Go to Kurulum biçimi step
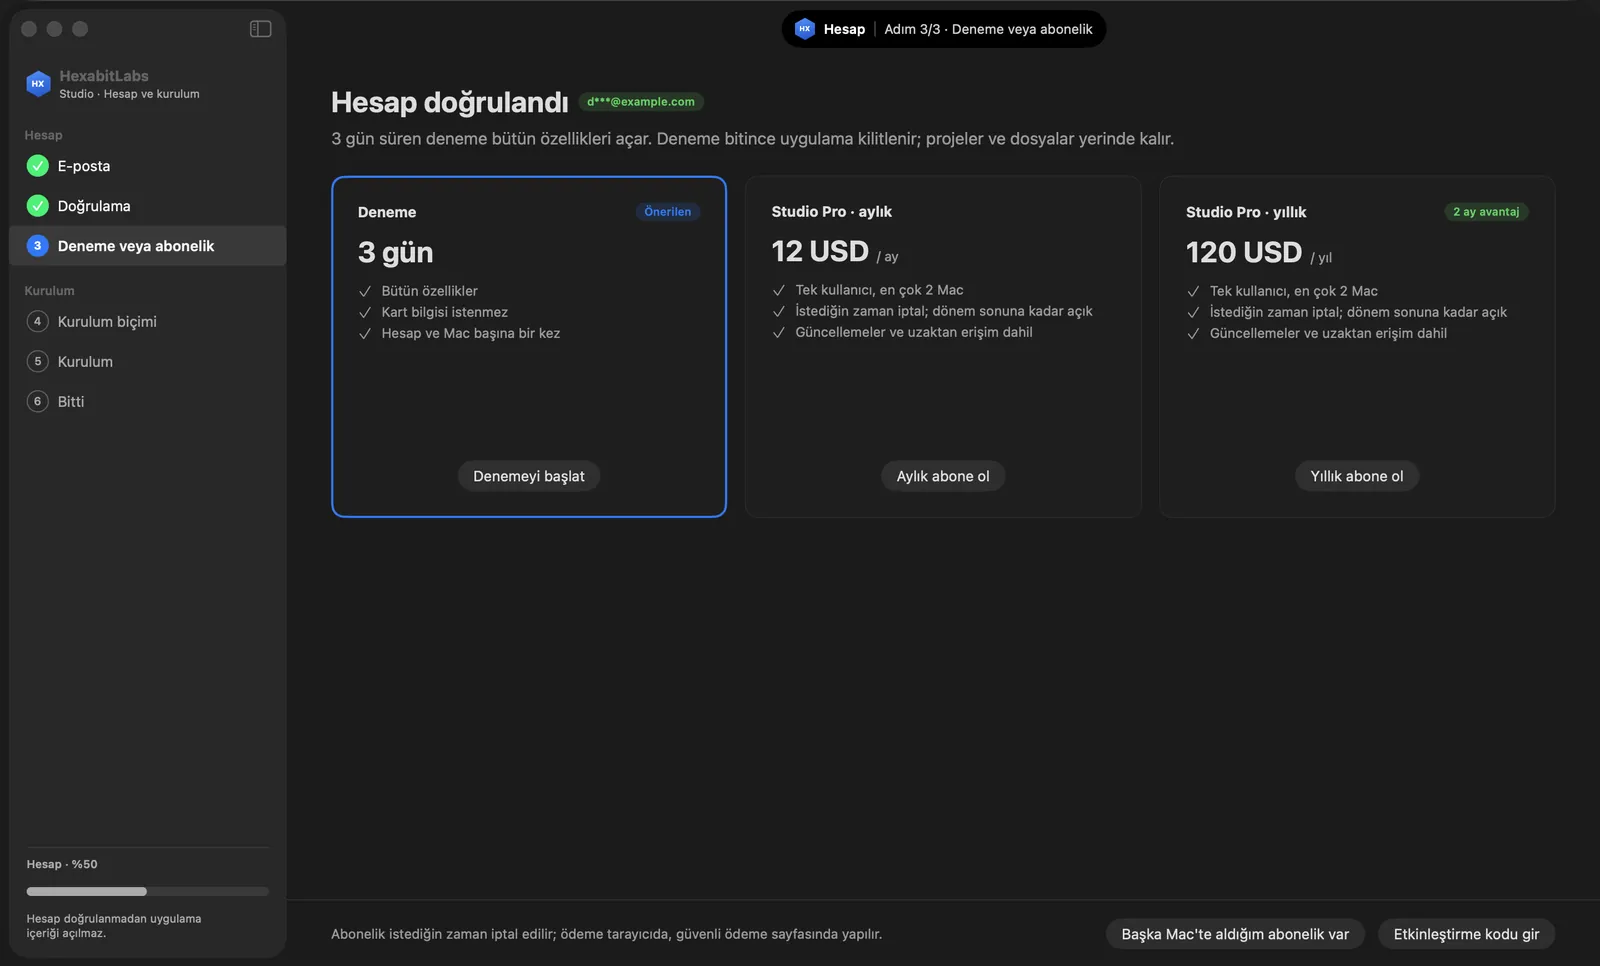The width and height of the screenshot is (1600, 966). point(148,321)
